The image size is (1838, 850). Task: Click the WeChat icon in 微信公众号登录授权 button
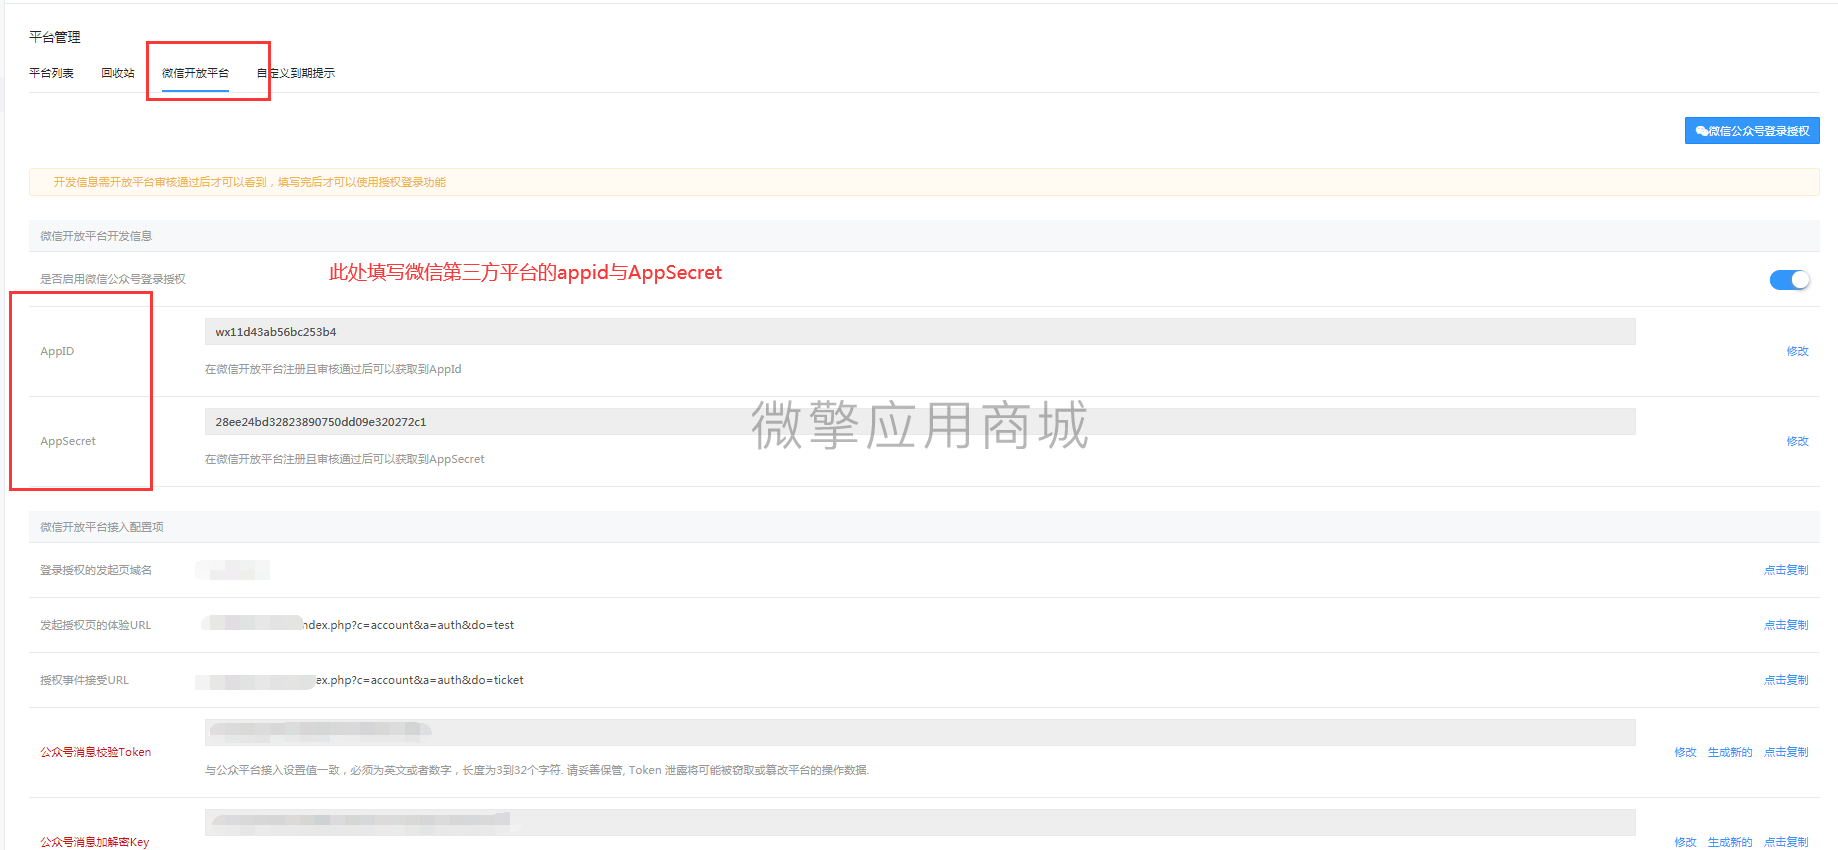tap(1702, 131)
